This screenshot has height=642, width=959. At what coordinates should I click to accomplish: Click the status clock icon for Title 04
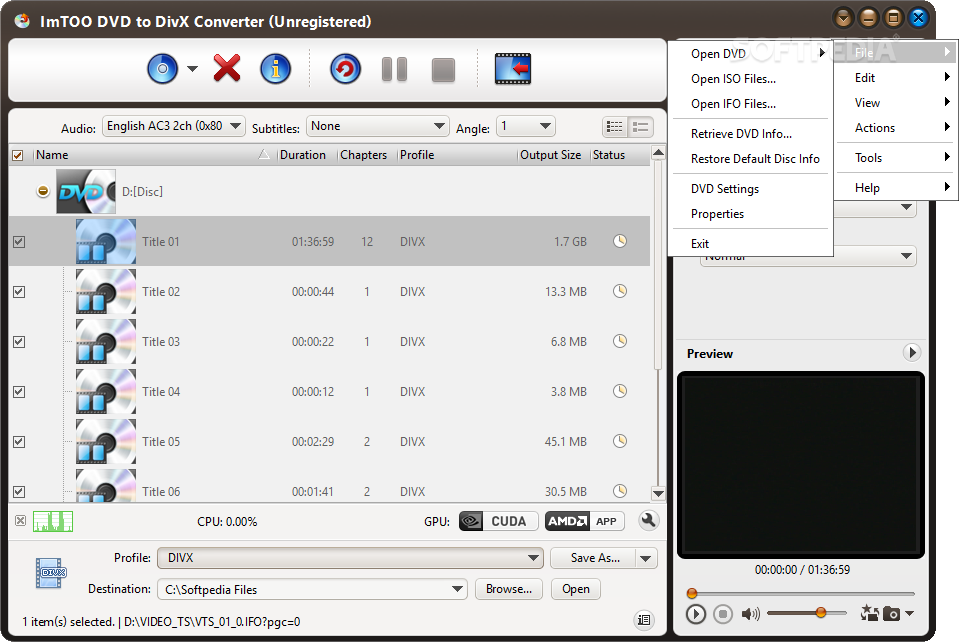pyautogui.click(x=620, y=391)
